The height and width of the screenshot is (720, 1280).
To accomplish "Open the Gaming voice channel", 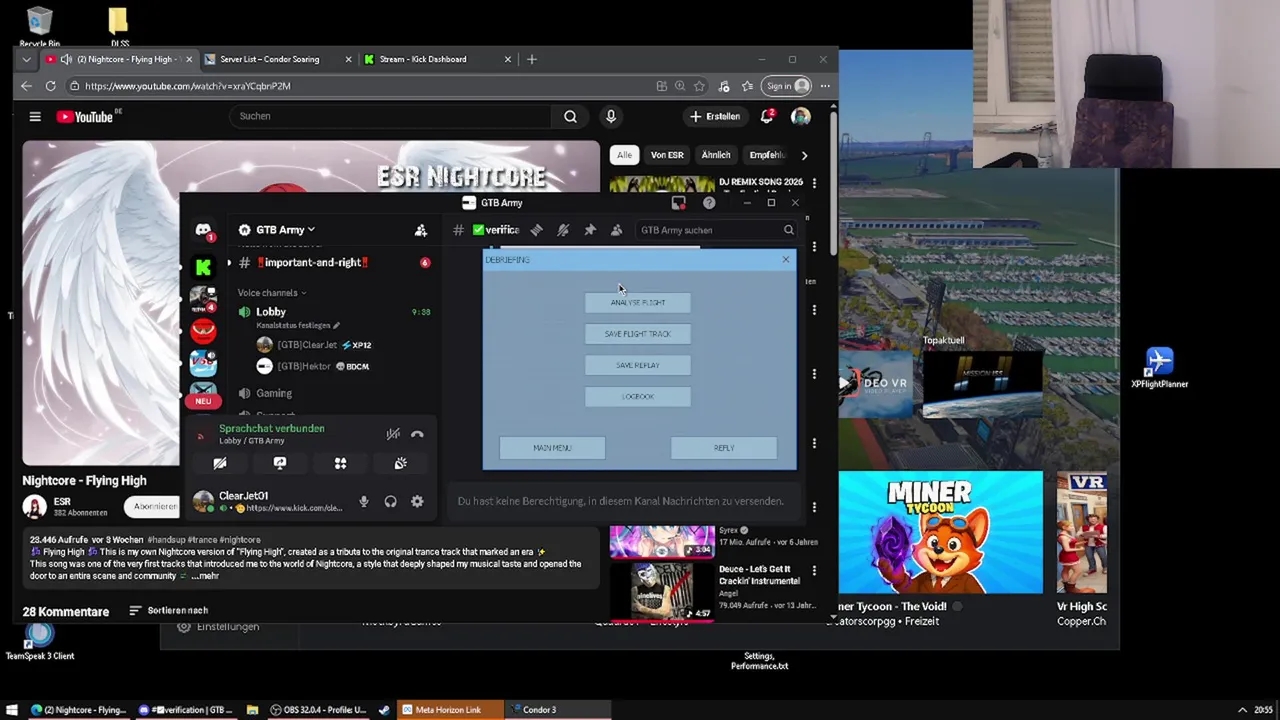I will [274, 393].
